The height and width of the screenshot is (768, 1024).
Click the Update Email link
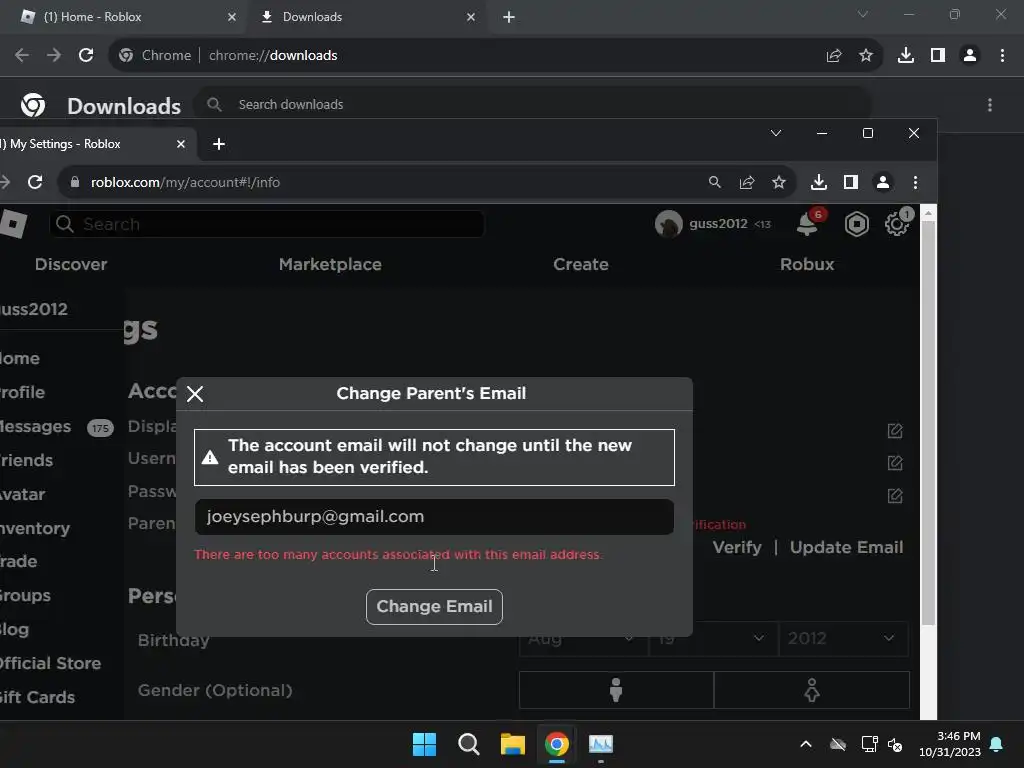(x=846, y=547)
